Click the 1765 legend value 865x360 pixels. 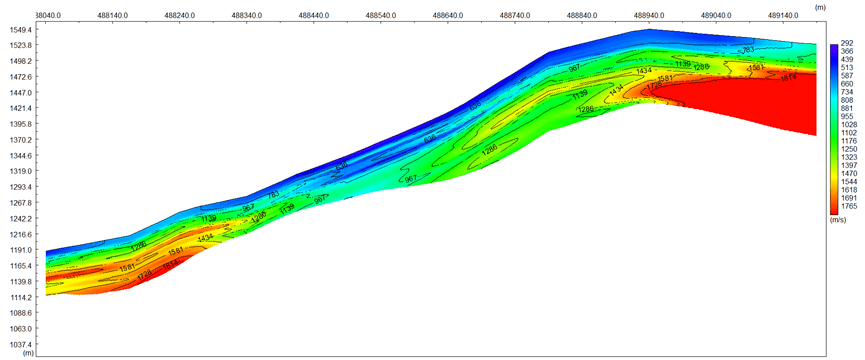tap(849, 206)
